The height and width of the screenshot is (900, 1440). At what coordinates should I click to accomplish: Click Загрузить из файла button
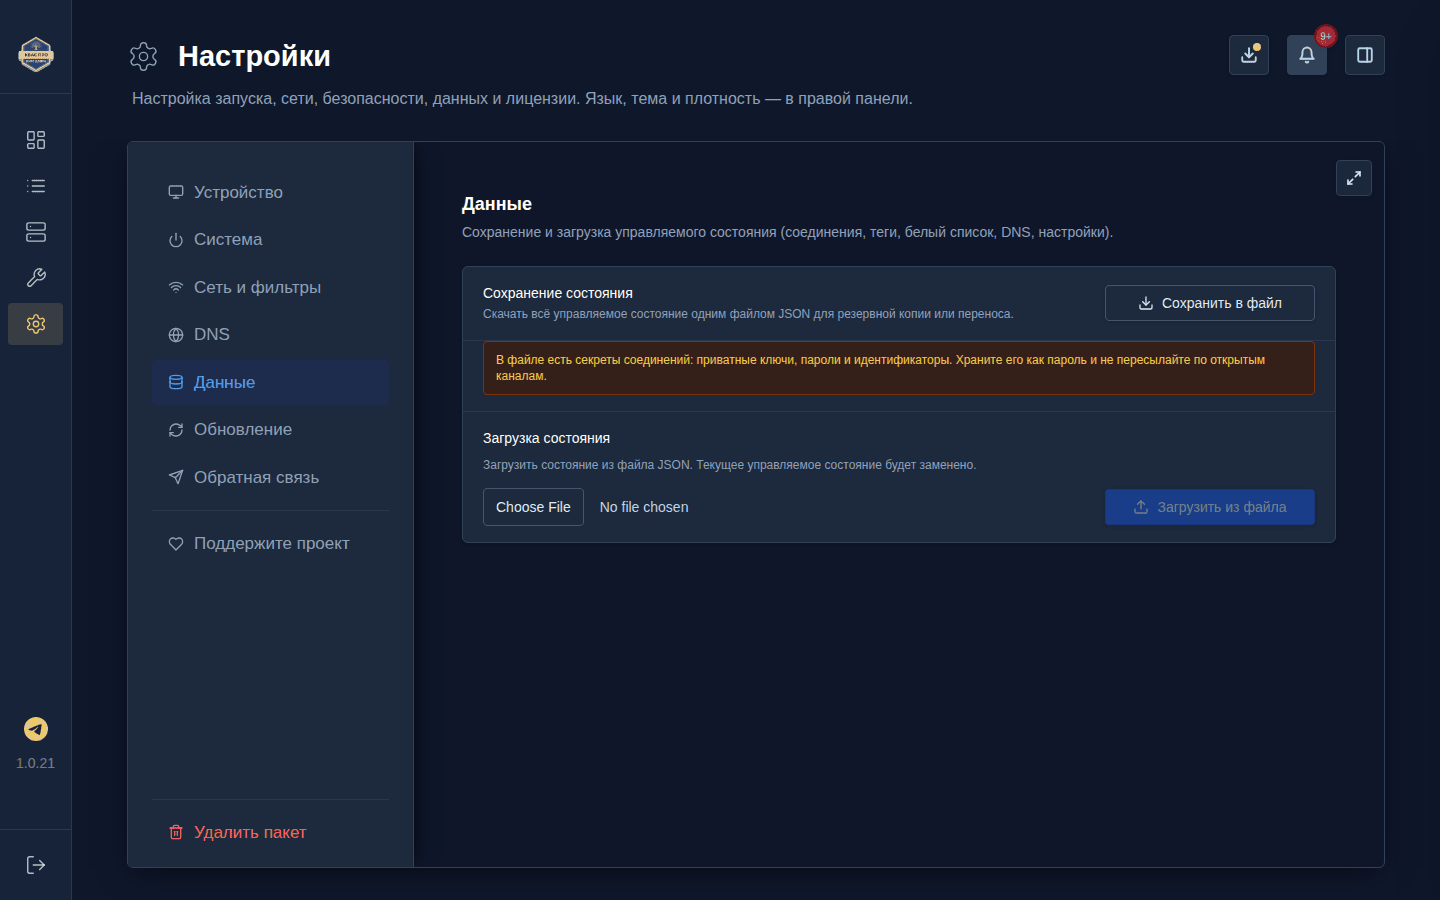[x=1210, y=507]
